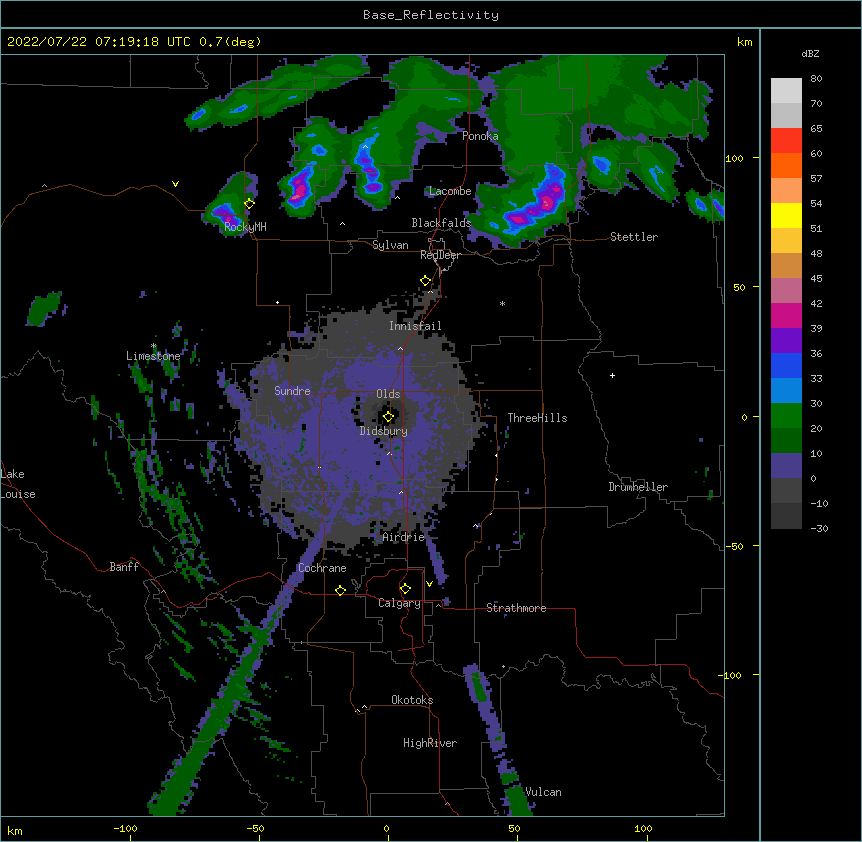Click the Lacombe label
The height and width of the screenshot is (842, 862).
click(x=450, y=191)
